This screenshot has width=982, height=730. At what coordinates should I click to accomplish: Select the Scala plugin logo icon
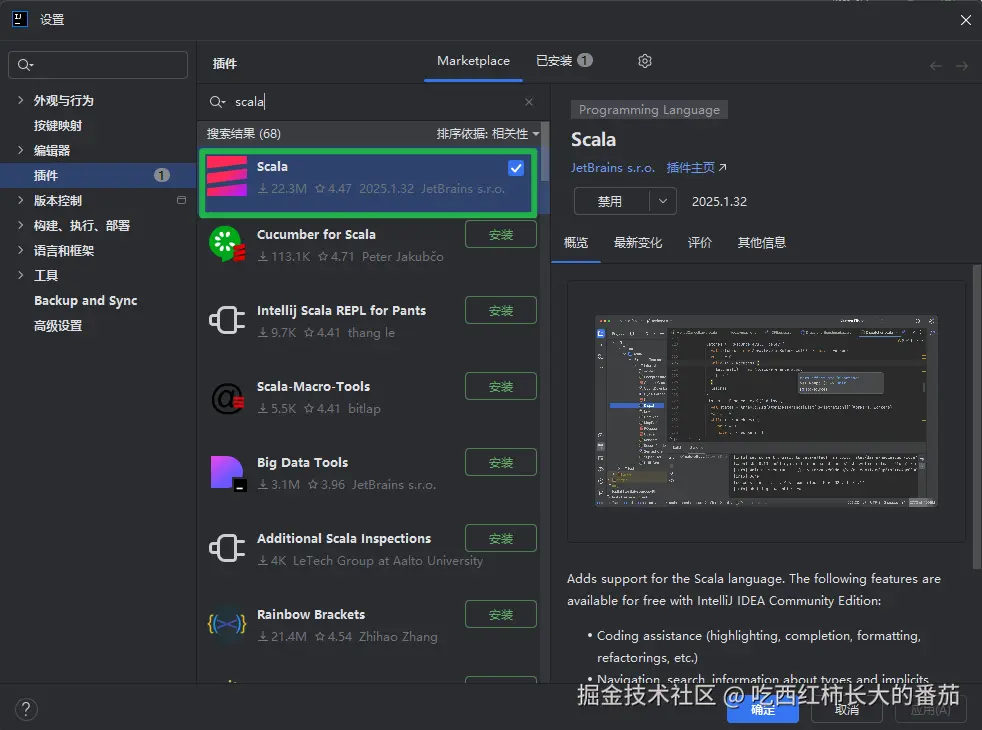point(227,176)
